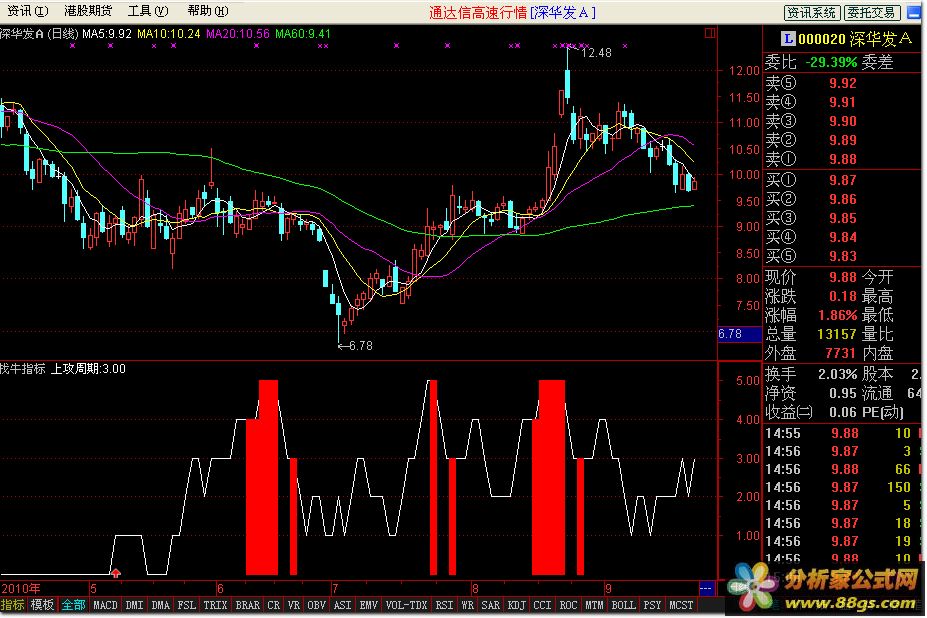
Task: Click the tick row with volume 150
Action: click(842, 487)
